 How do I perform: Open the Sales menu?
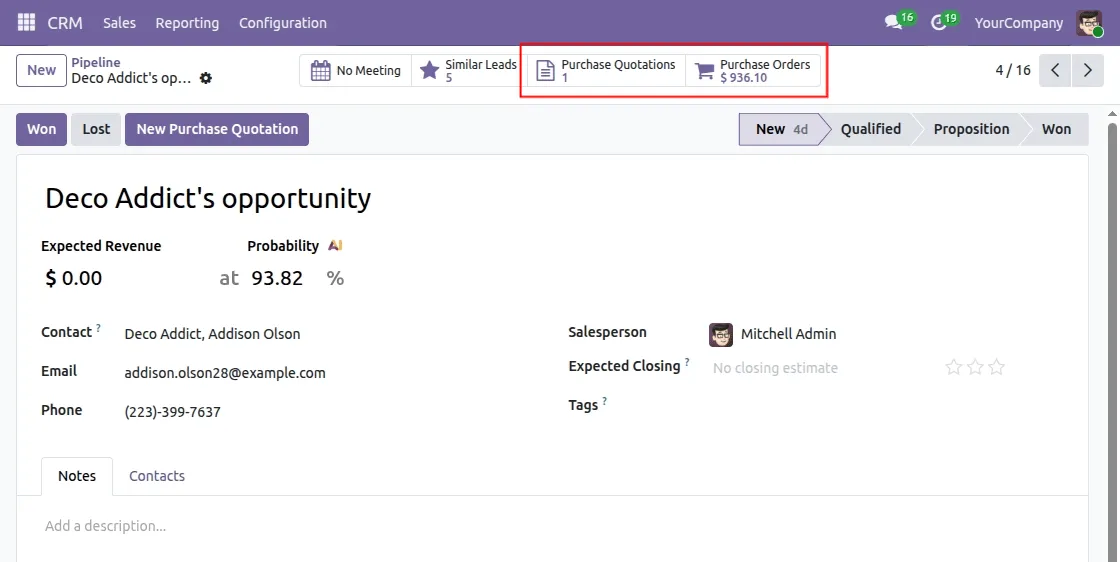pyautogui.click(x=119, y=22)
